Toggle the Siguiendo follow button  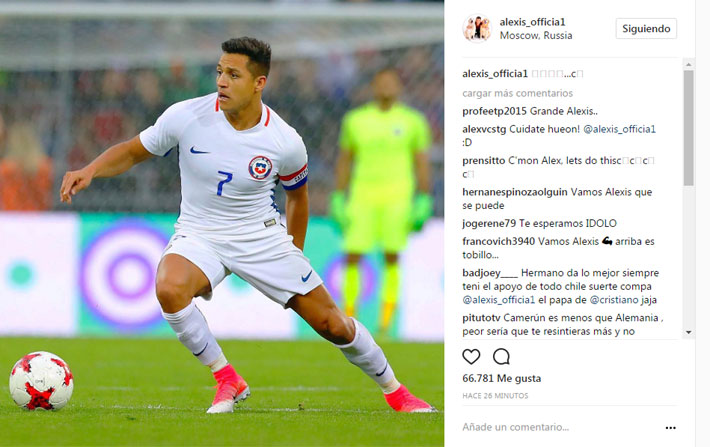[646, 29]
